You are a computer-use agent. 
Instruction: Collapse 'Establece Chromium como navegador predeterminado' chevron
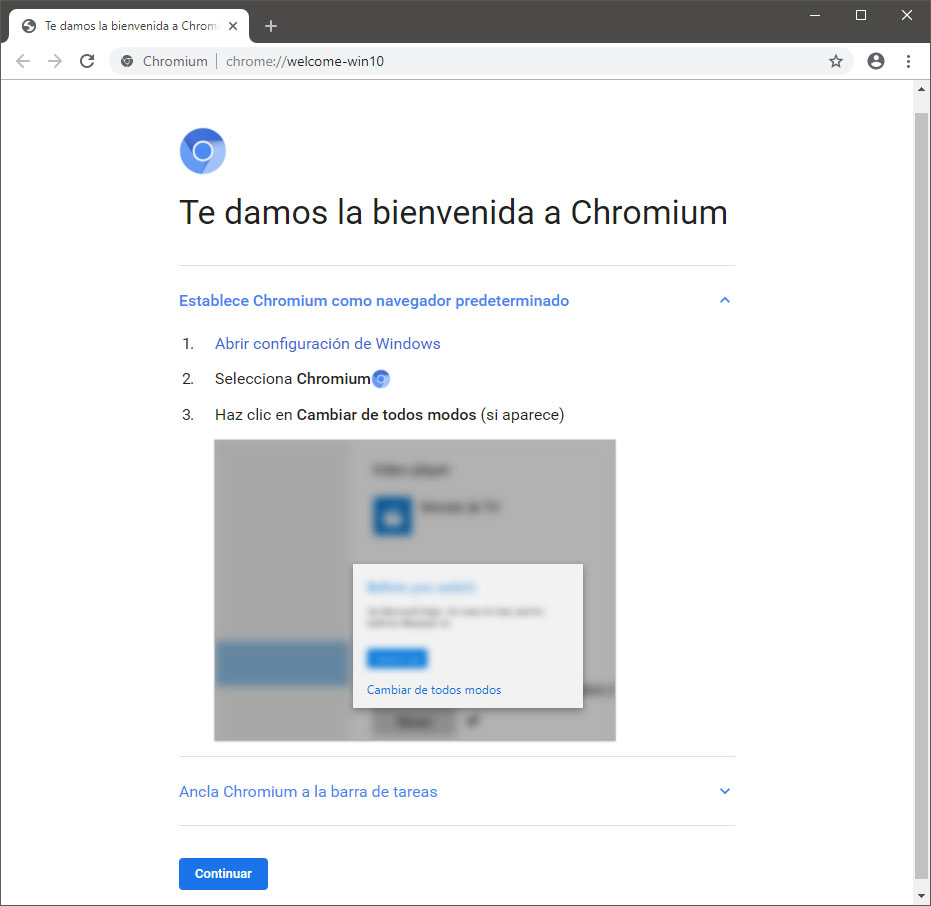pyautogui.click(x=725, y=300)
